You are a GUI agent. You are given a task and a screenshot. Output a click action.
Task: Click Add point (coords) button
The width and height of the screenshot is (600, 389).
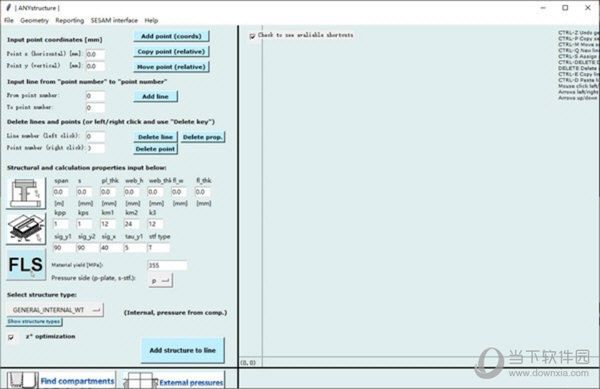coord(171,36)
